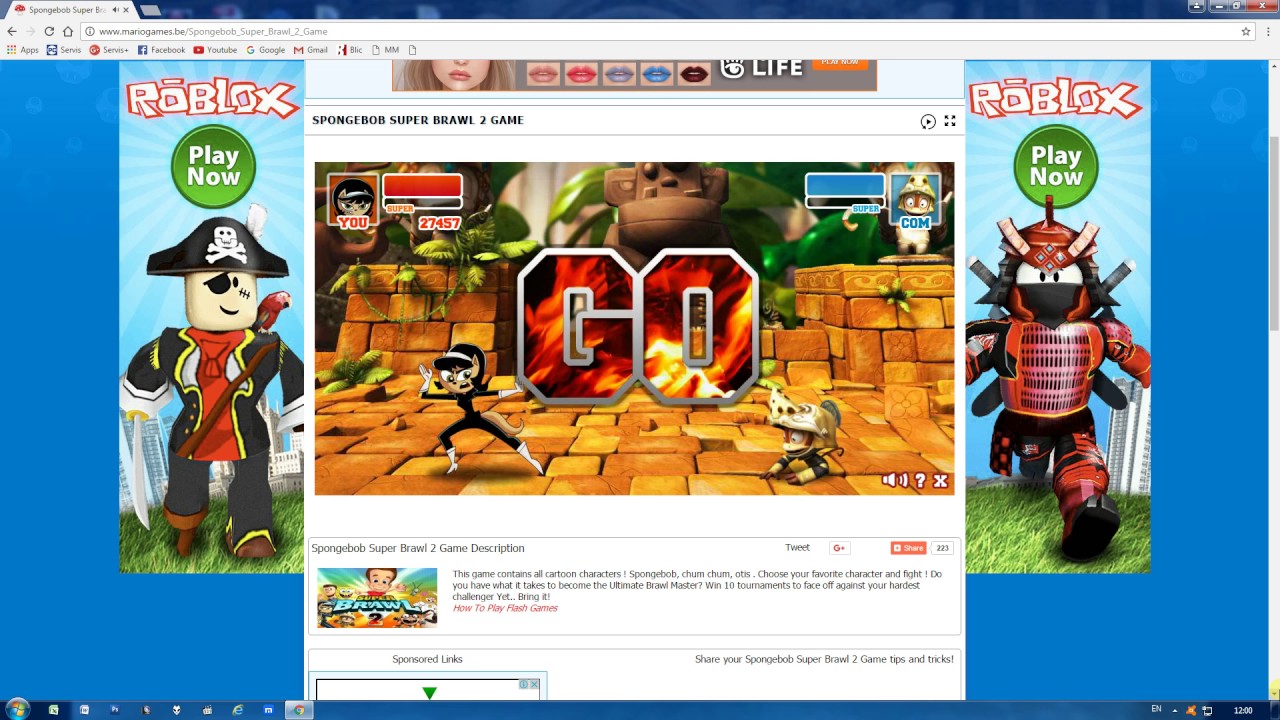Image resolution: width=1280 pixels, height=720 pixels.
Task: Toggle game fullscreen with expand icon
Action: point(950,121)
